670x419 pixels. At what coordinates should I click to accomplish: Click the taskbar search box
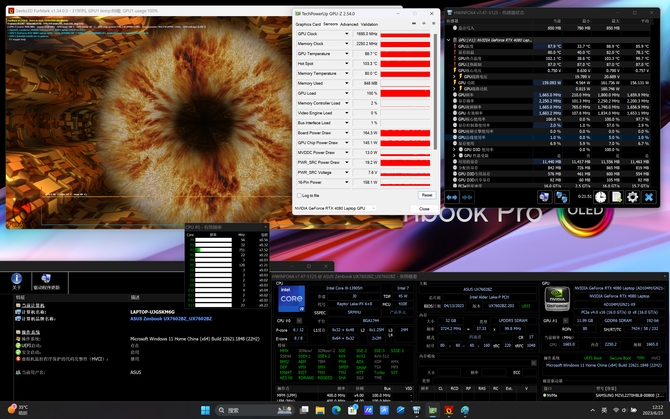coord(256,410)
